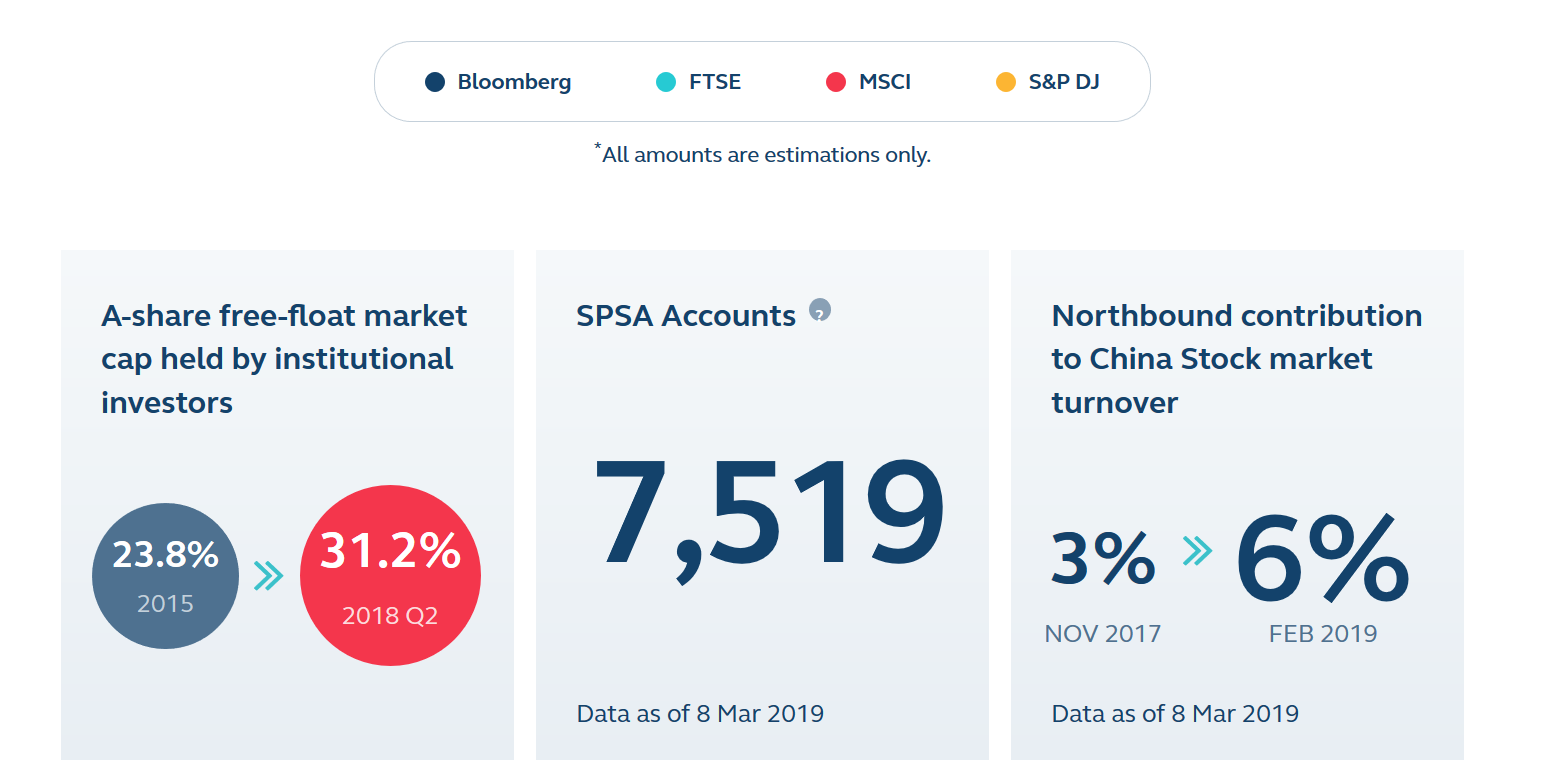The image size is (1541, 783).
Task: Click the large 7,519 accounts figure
Action: 768,520
